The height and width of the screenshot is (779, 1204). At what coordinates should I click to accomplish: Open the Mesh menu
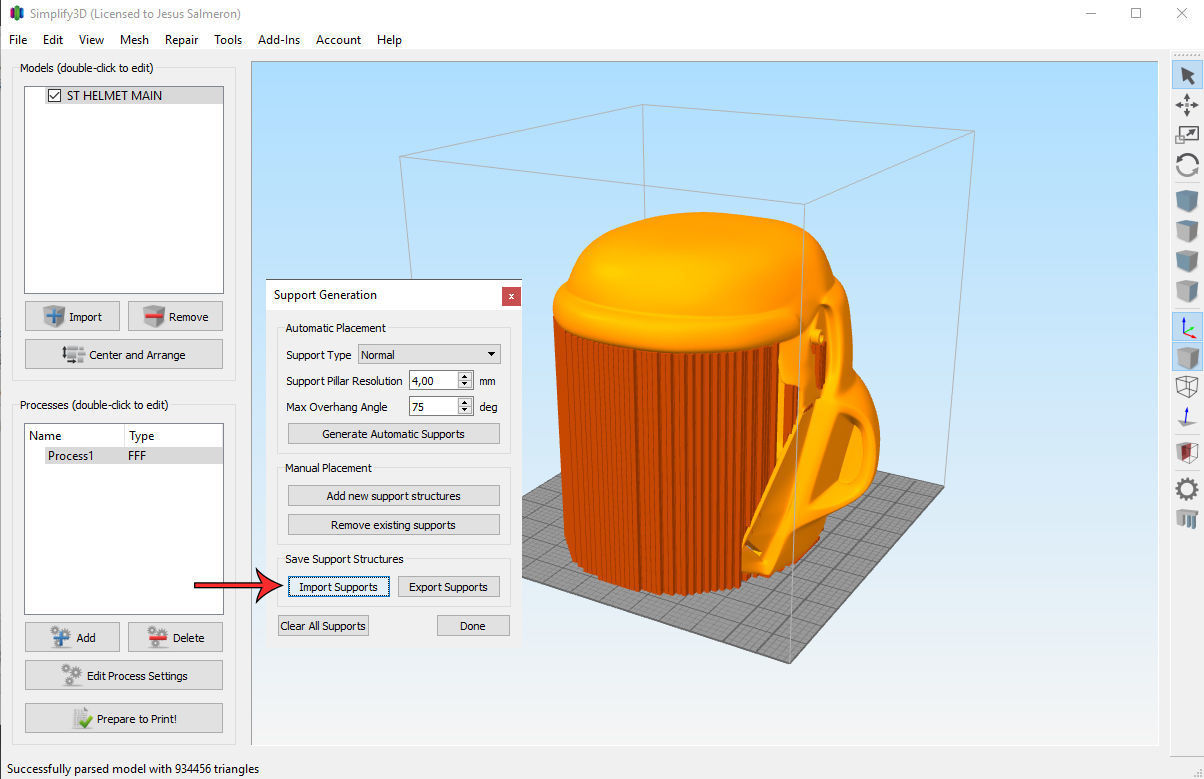coord(134,40)
